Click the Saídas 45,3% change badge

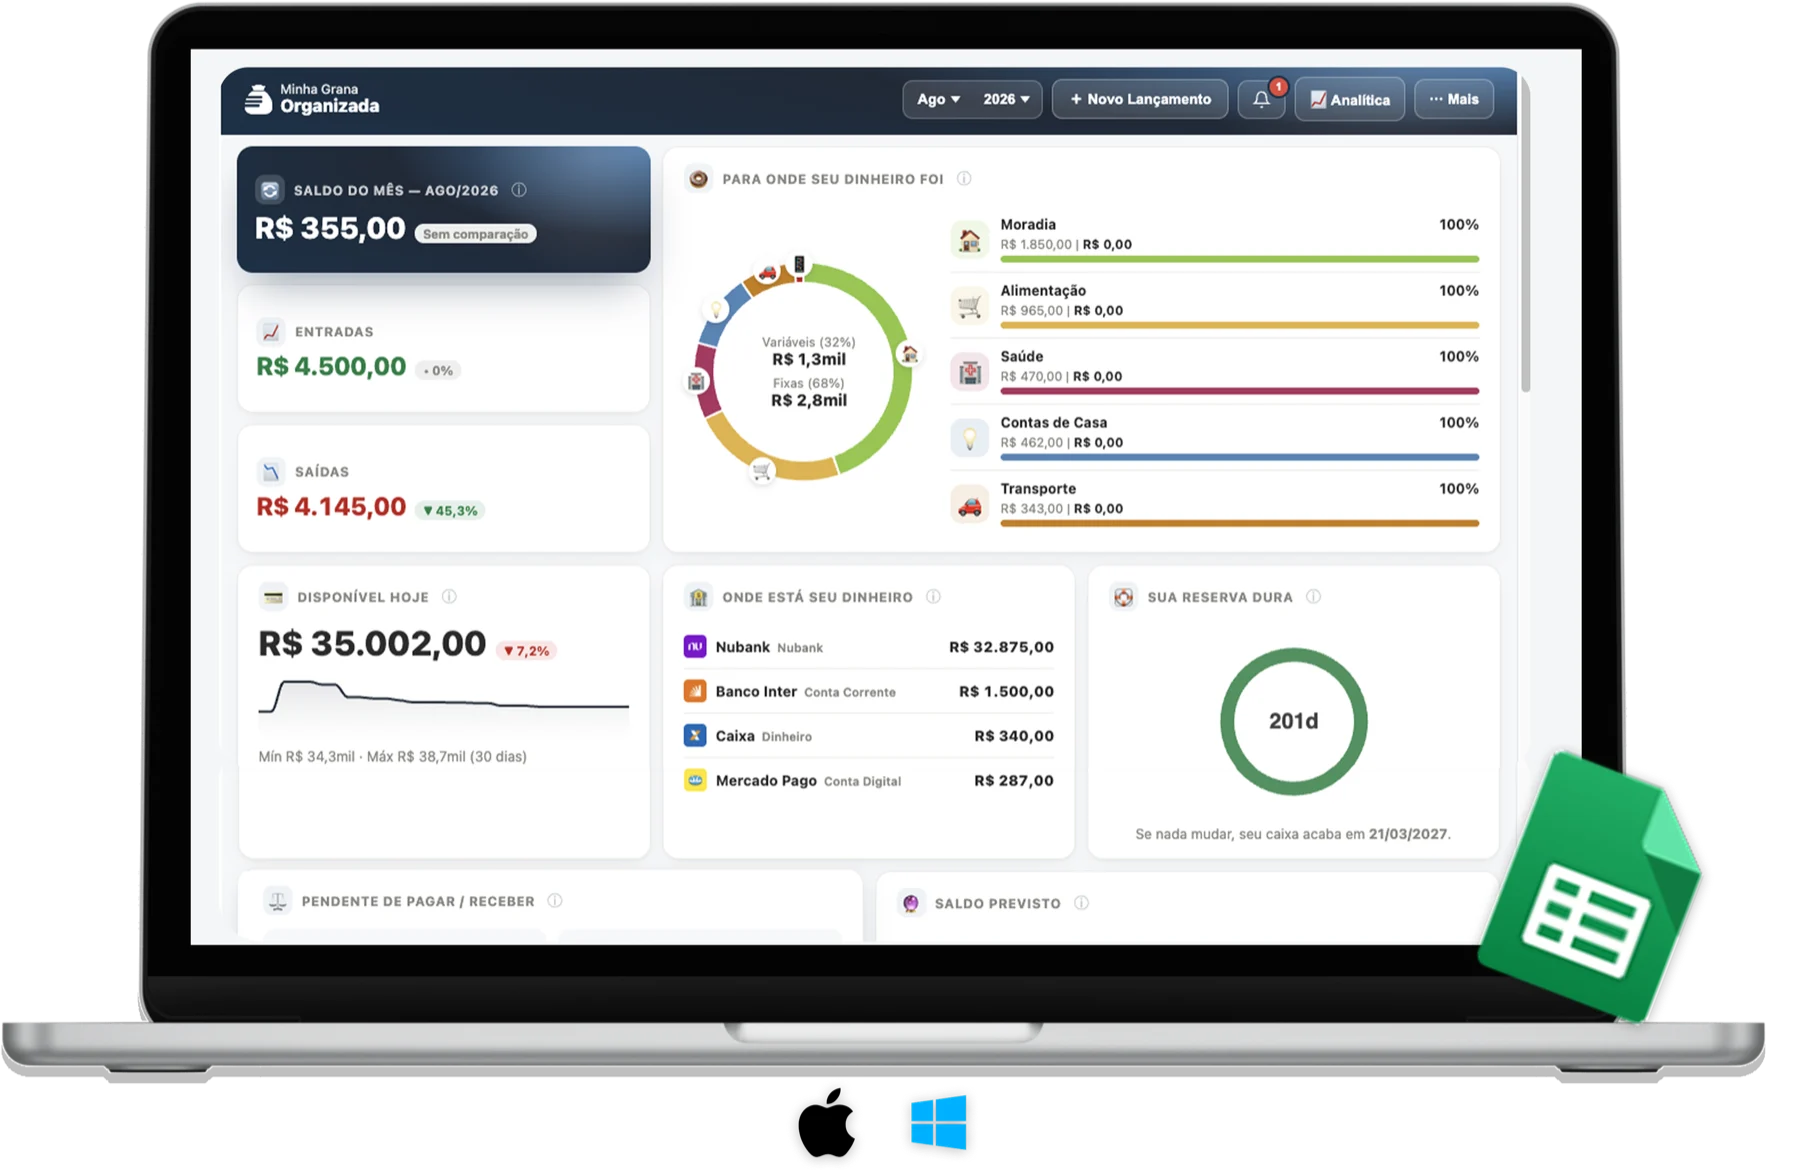tap(450, 510)
